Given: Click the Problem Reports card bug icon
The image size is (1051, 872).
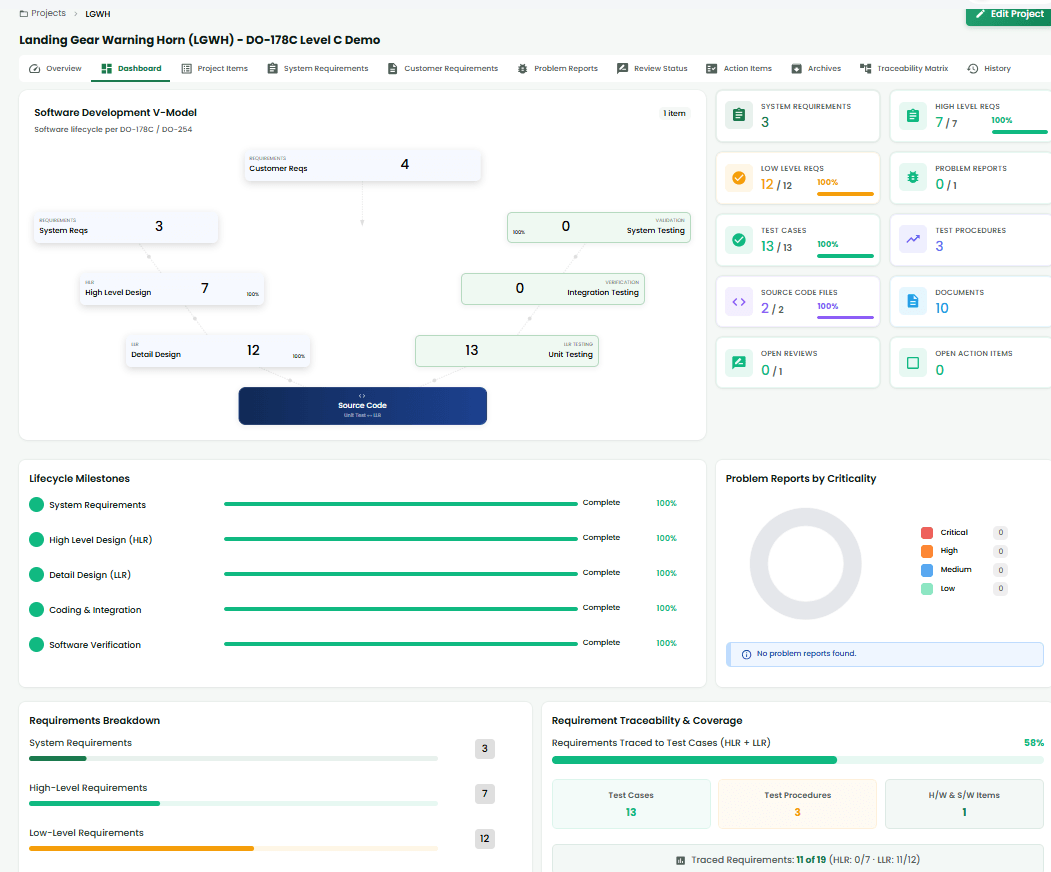Looking at the screenshot, I should coord(913,178).
